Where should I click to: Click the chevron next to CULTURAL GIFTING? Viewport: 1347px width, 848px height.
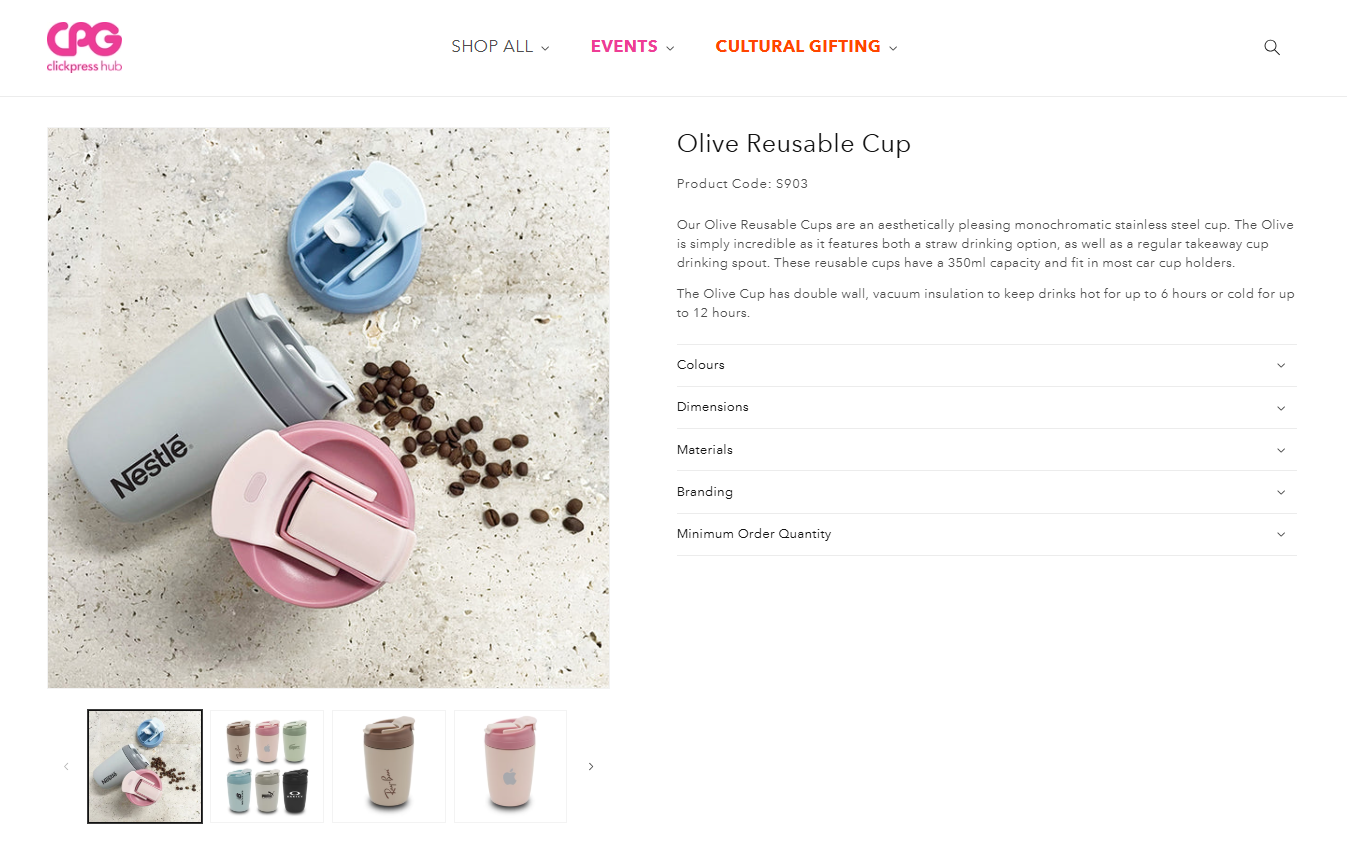coord(893,48)
